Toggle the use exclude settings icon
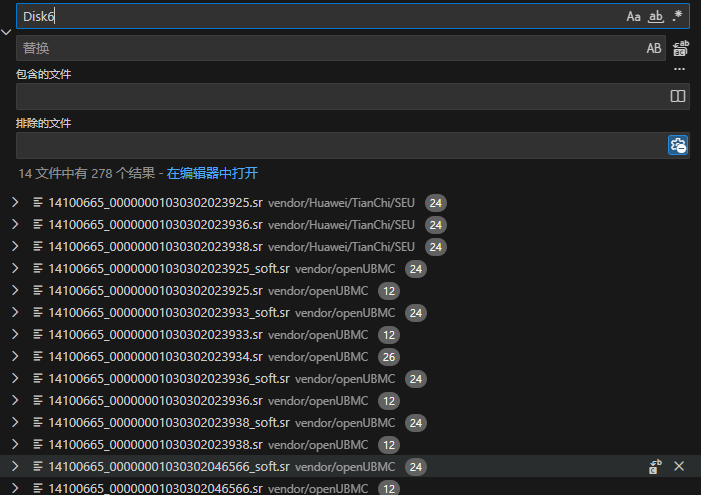This screenshot has height=495, width=701. (677, 145)
